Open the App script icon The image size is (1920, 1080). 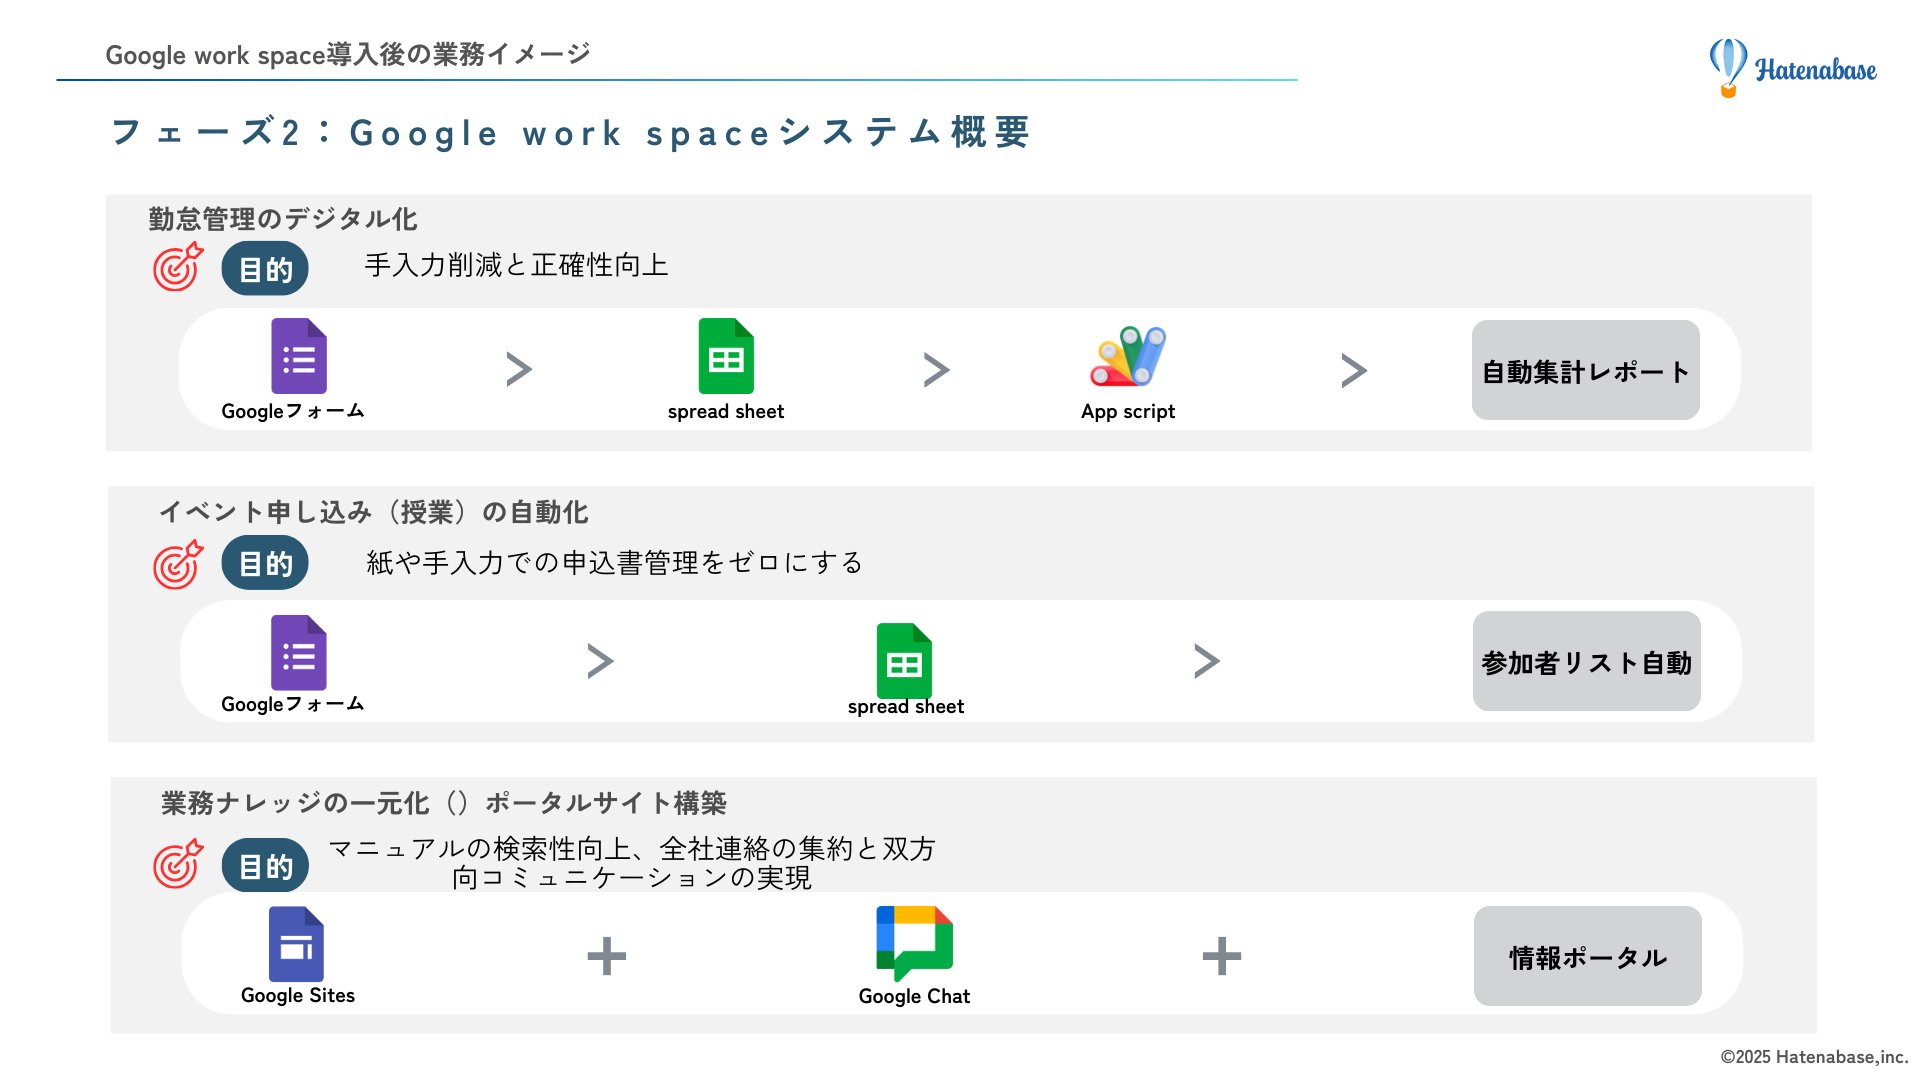tap(1128, 356)
